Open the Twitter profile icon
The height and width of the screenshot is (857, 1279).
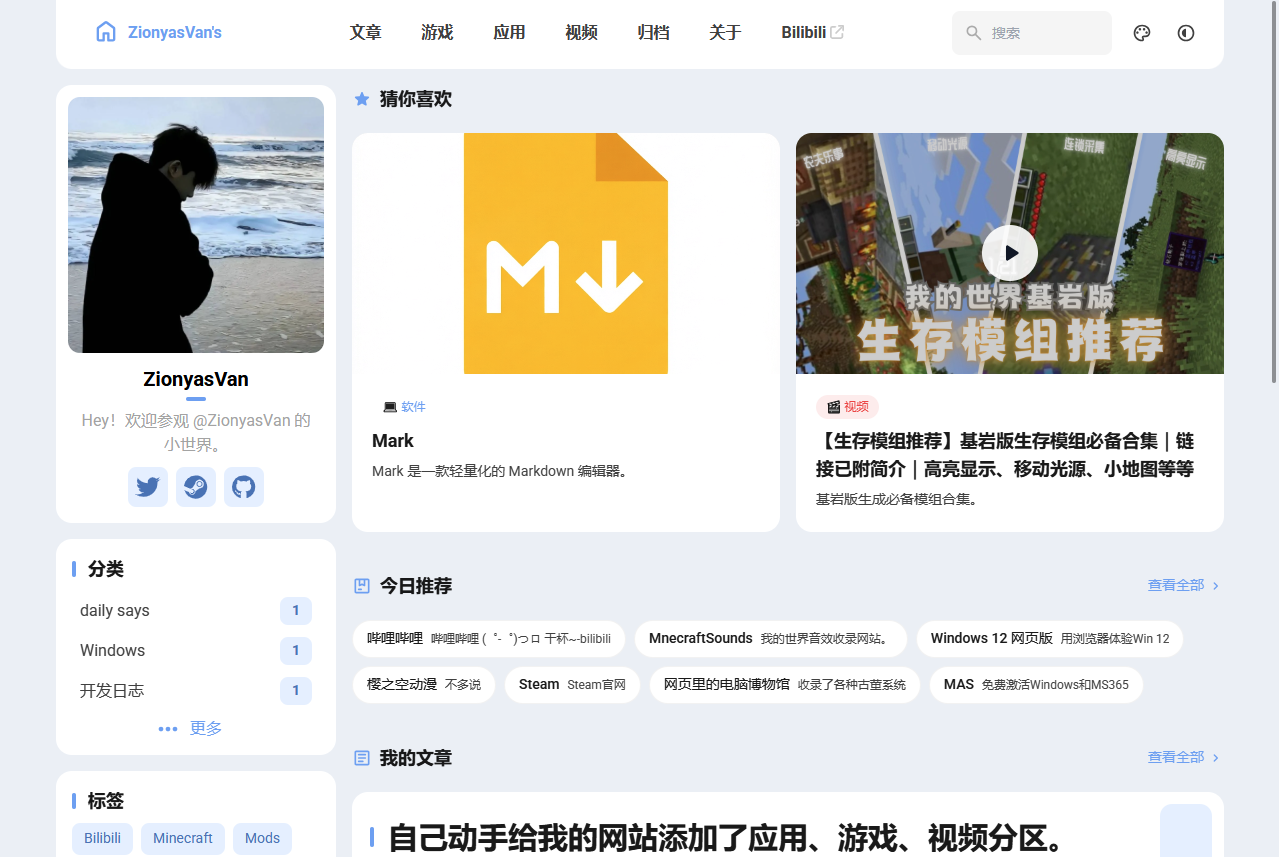click(x=148, y=487)
